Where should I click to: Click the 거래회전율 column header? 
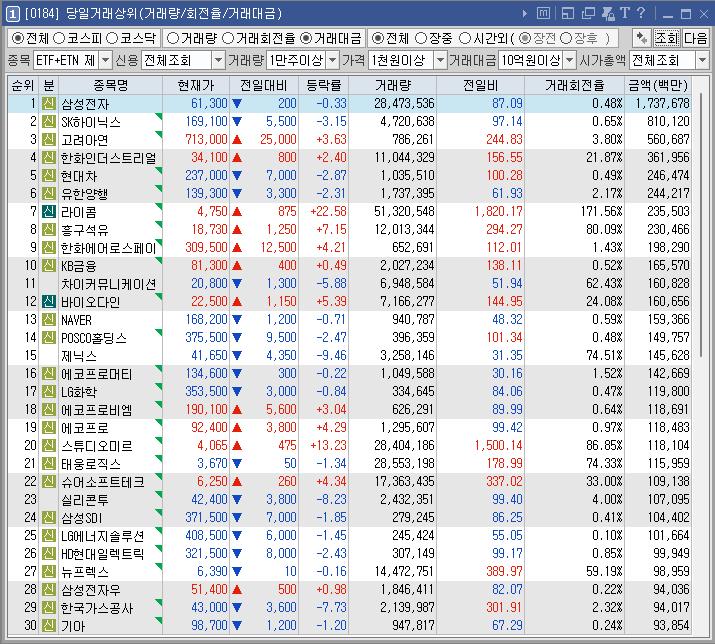pyautogui.click(x=575, y=85)
